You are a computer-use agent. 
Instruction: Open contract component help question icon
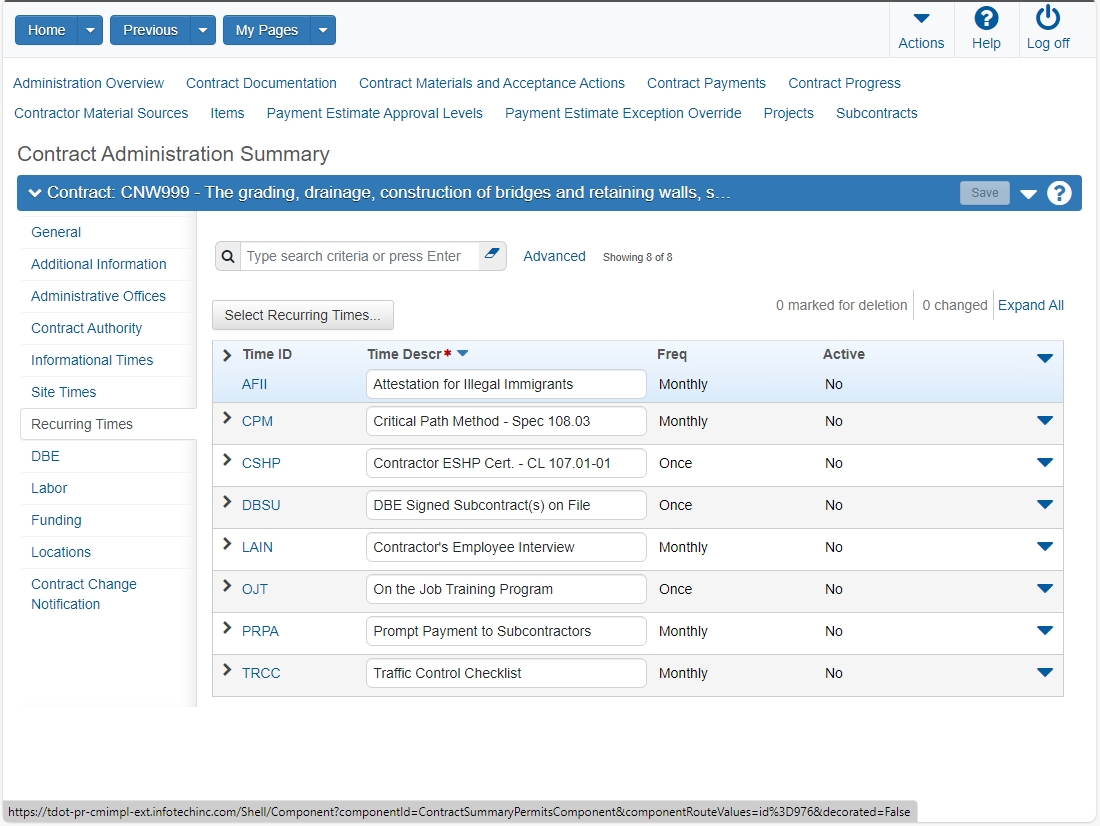click(x=1059, y=193)
